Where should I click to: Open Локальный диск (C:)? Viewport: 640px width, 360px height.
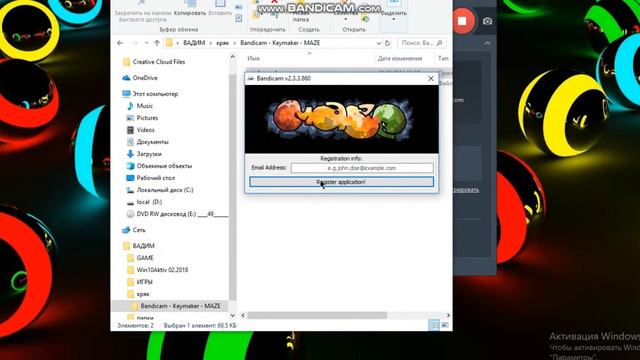pos(165,190)
